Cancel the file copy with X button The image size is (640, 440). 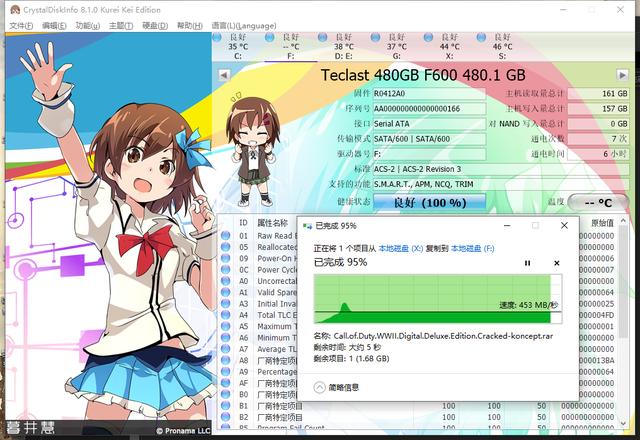coord(556,263)
